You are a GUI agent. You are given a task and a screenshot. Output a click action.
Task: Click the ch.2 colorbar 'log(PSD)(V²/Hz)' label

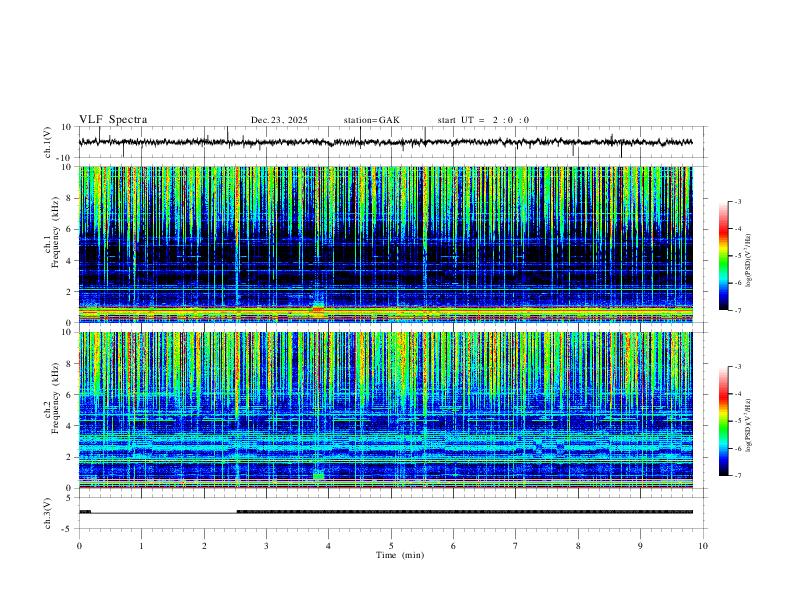(x=749, y=425)
